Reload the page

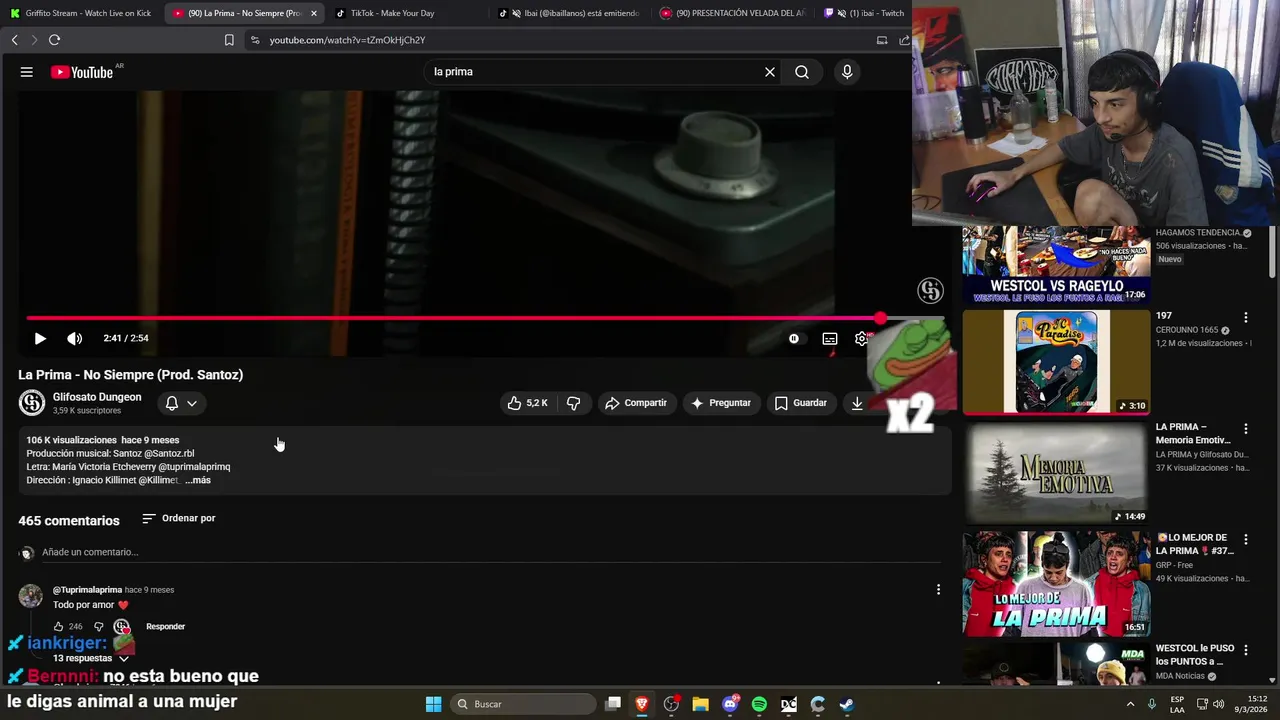tap(55, 40)
